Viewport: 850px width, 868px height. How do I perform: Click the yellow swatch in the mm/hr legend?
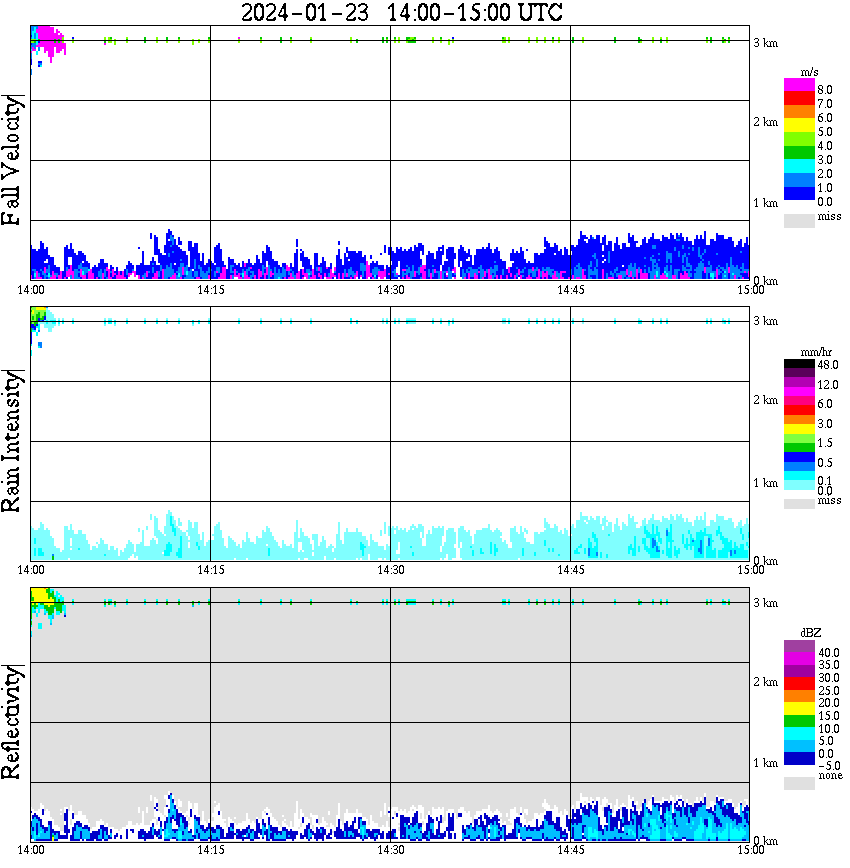pos(799,429)
